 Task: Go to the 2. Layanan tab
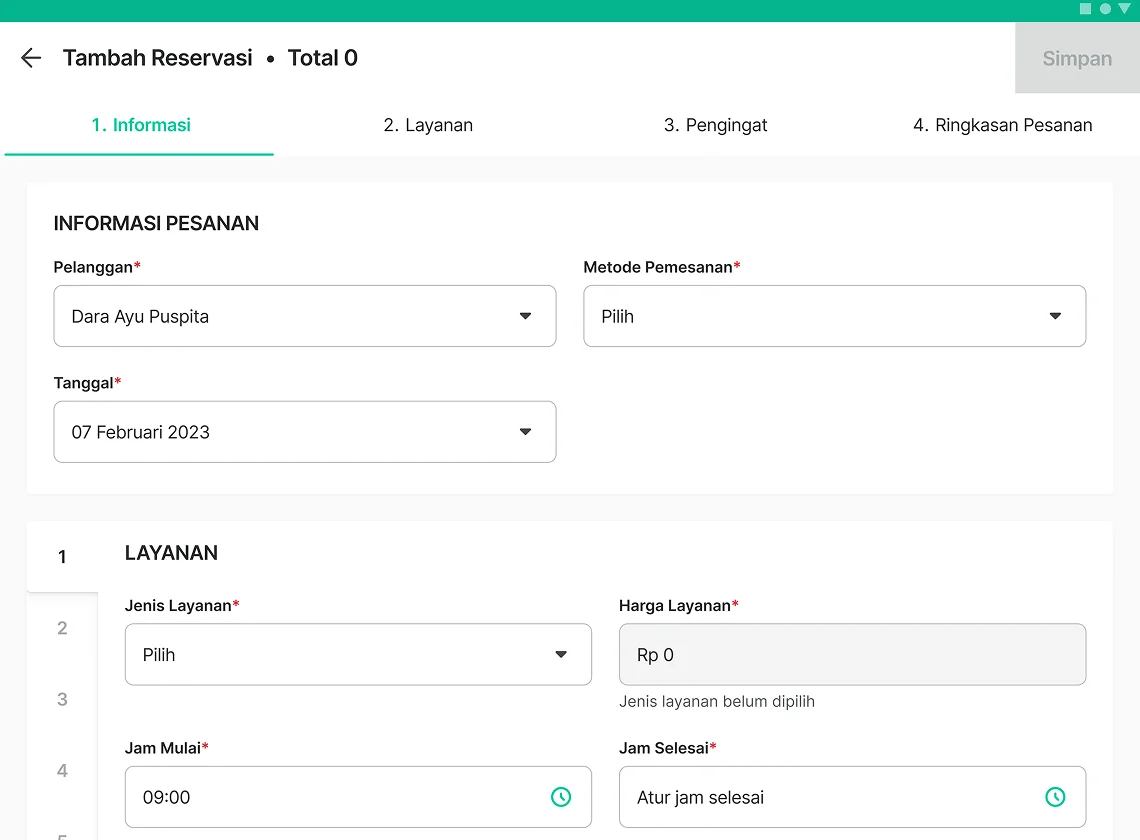click(x=428, y=125)
